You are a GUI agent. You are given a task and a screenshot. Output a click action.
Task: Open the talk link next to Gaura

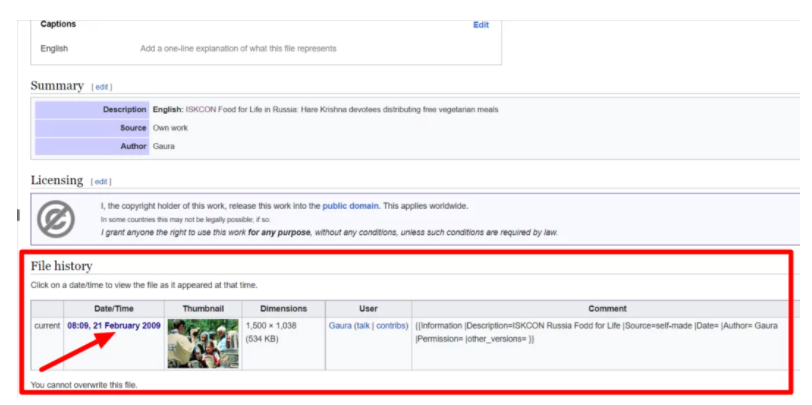click(x=362, y=326)
